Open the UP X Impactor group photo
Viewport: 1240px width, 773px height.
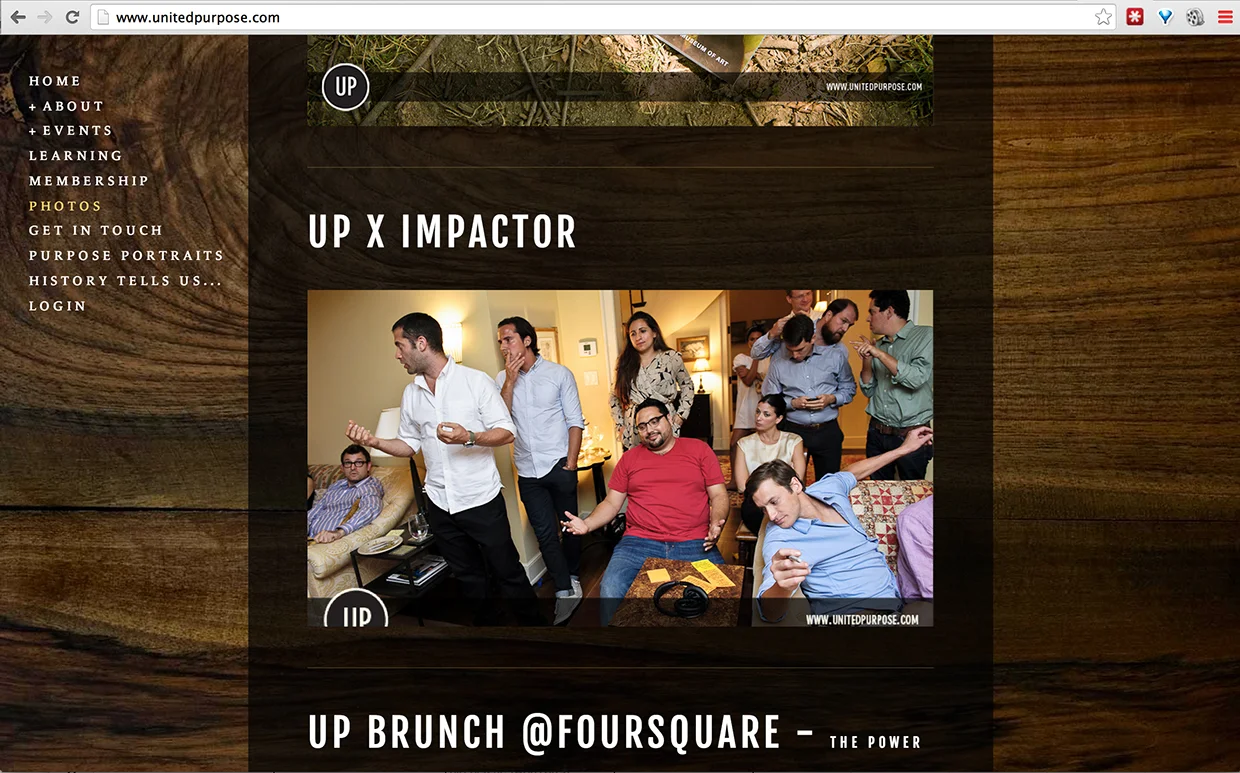click(x=620, y=458)
